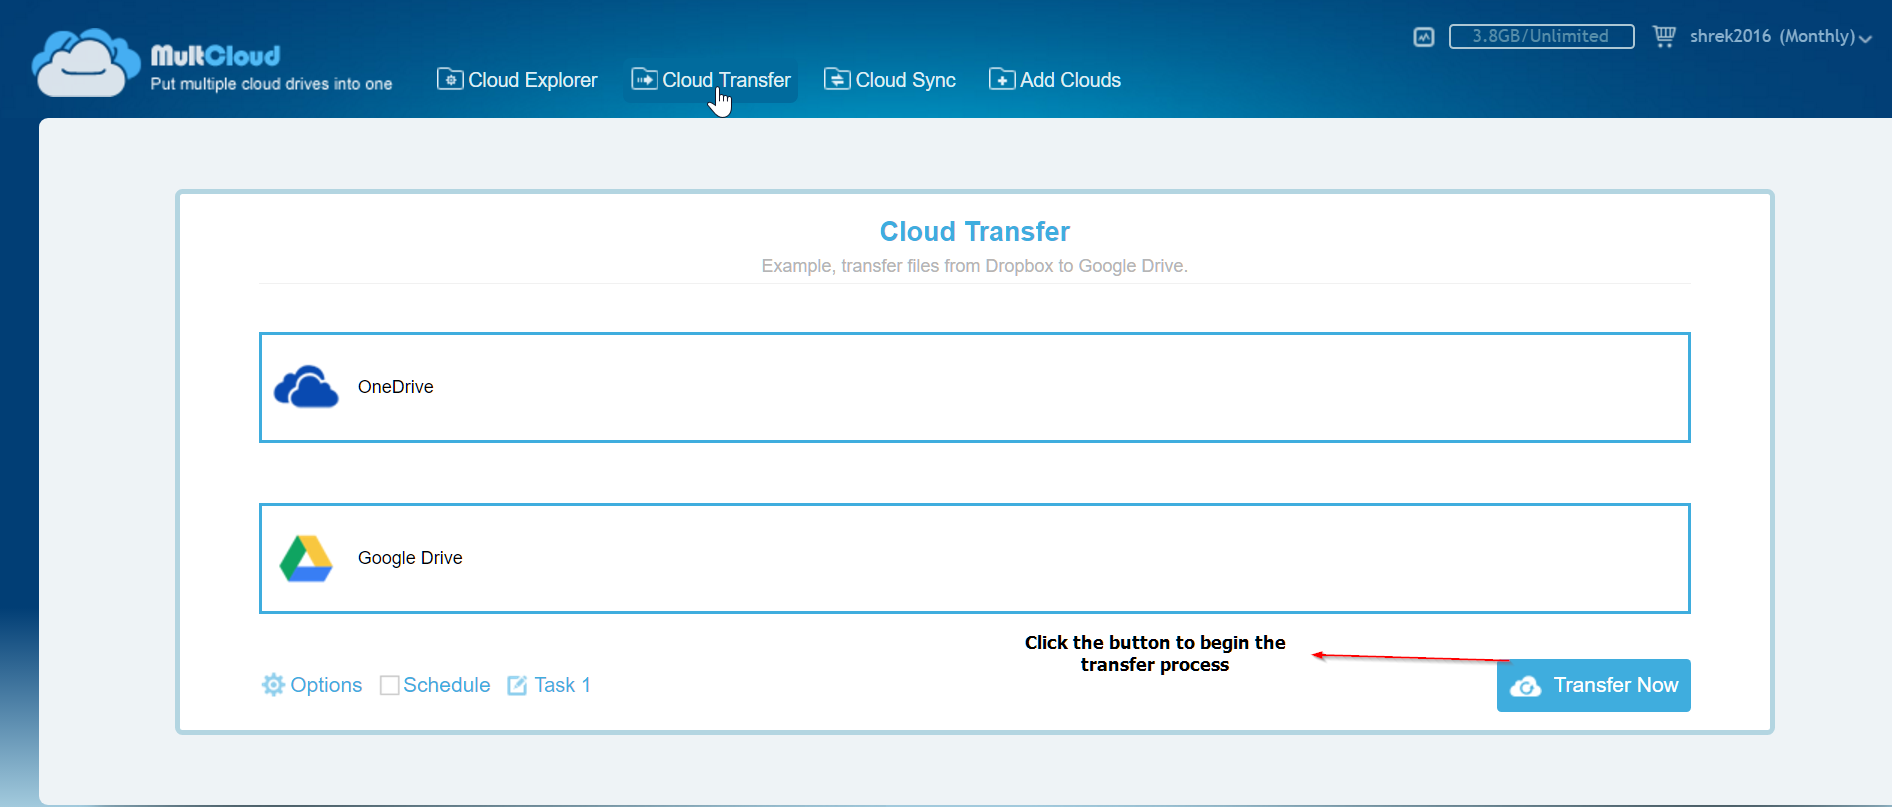This screenshot has height=807, width=1892.
Task: Click the OneDrive label text
Action: pos(396,387)
